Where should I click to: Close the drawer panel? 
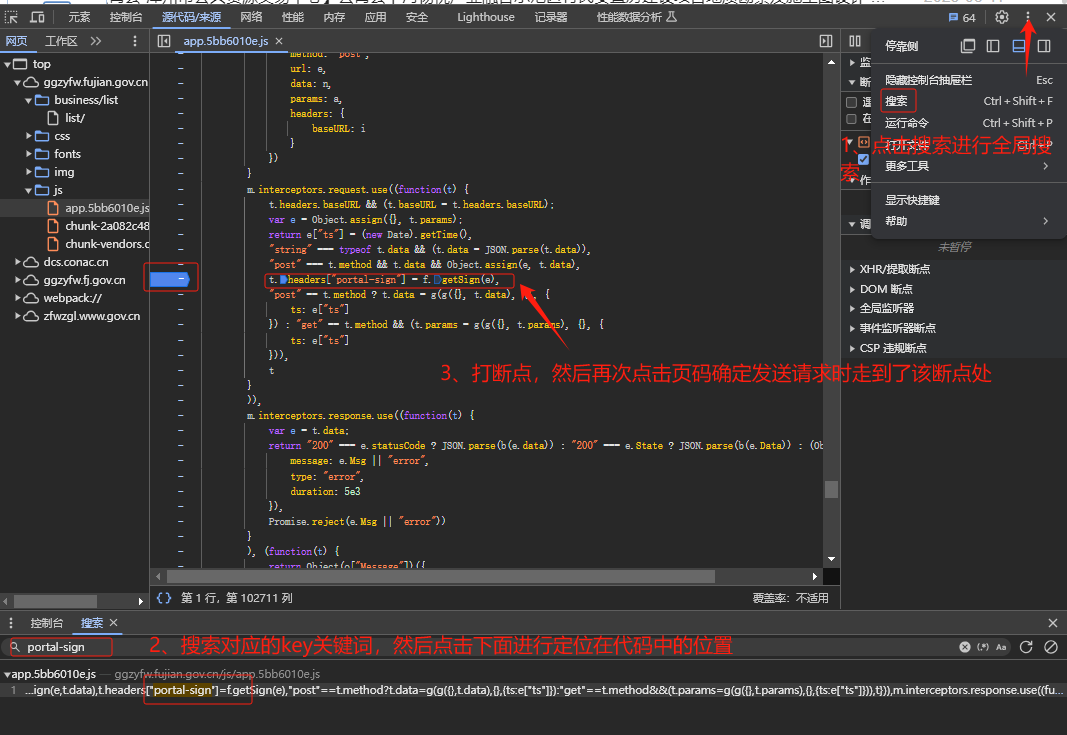pyautogui.click(x=1053, y=623)
